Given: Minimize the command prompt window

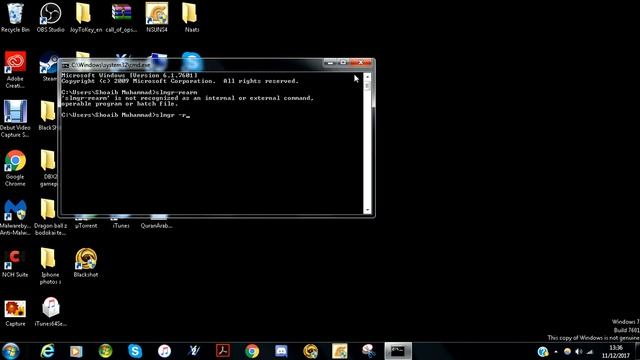Looking at the screenshot, I should pyautogui.click(x=330, y=63).
